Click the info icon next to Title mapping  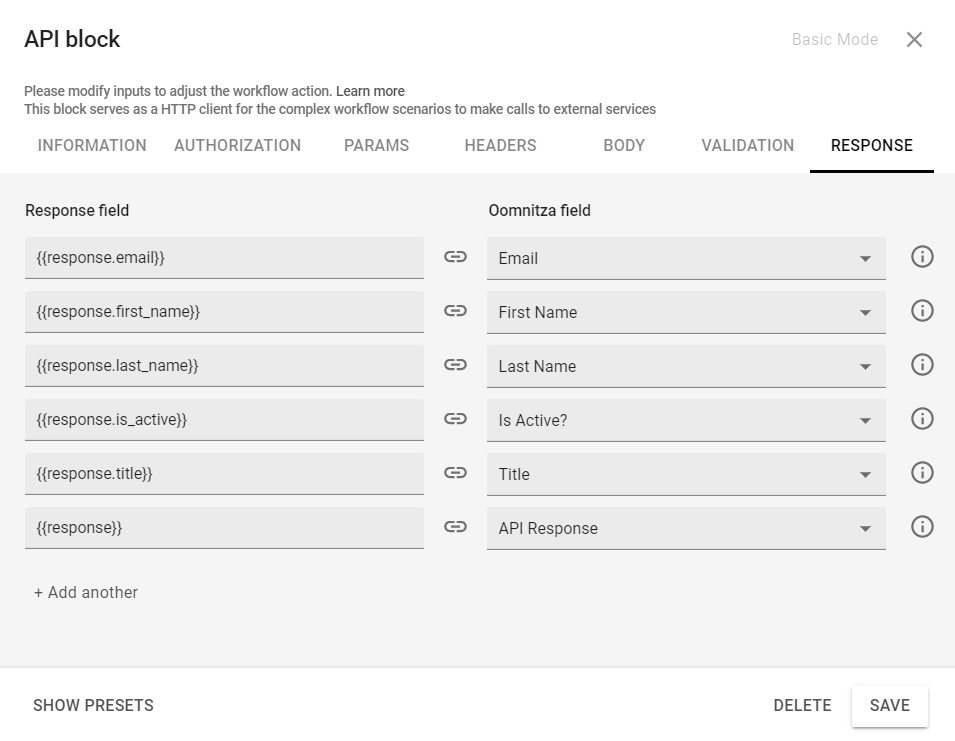[921, 472]
